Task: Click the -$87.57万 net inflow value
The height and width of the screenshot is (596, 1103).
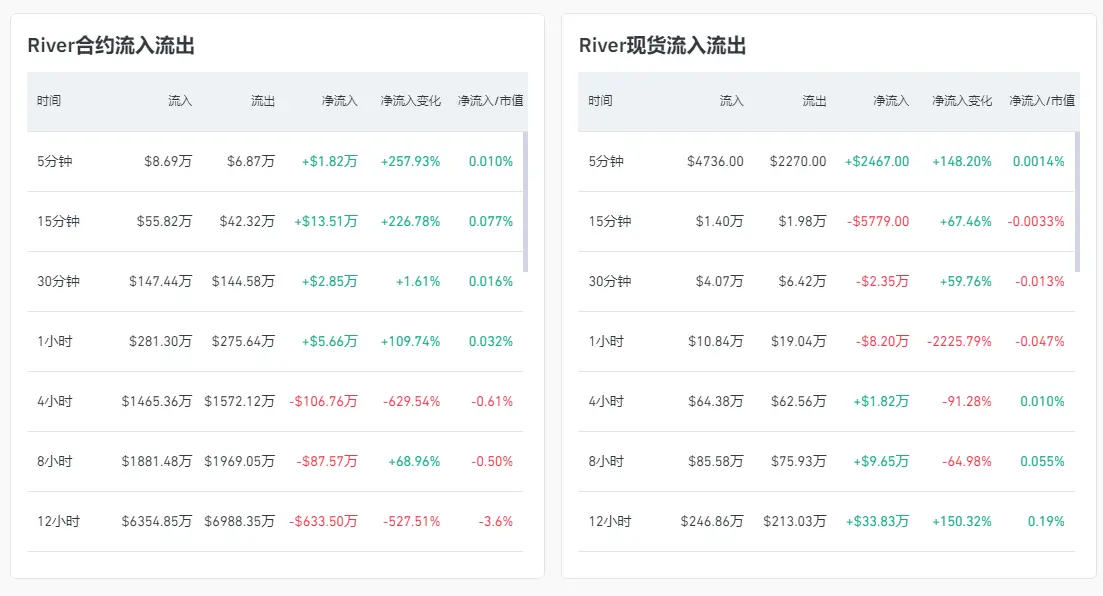Action: pos(327,462)
